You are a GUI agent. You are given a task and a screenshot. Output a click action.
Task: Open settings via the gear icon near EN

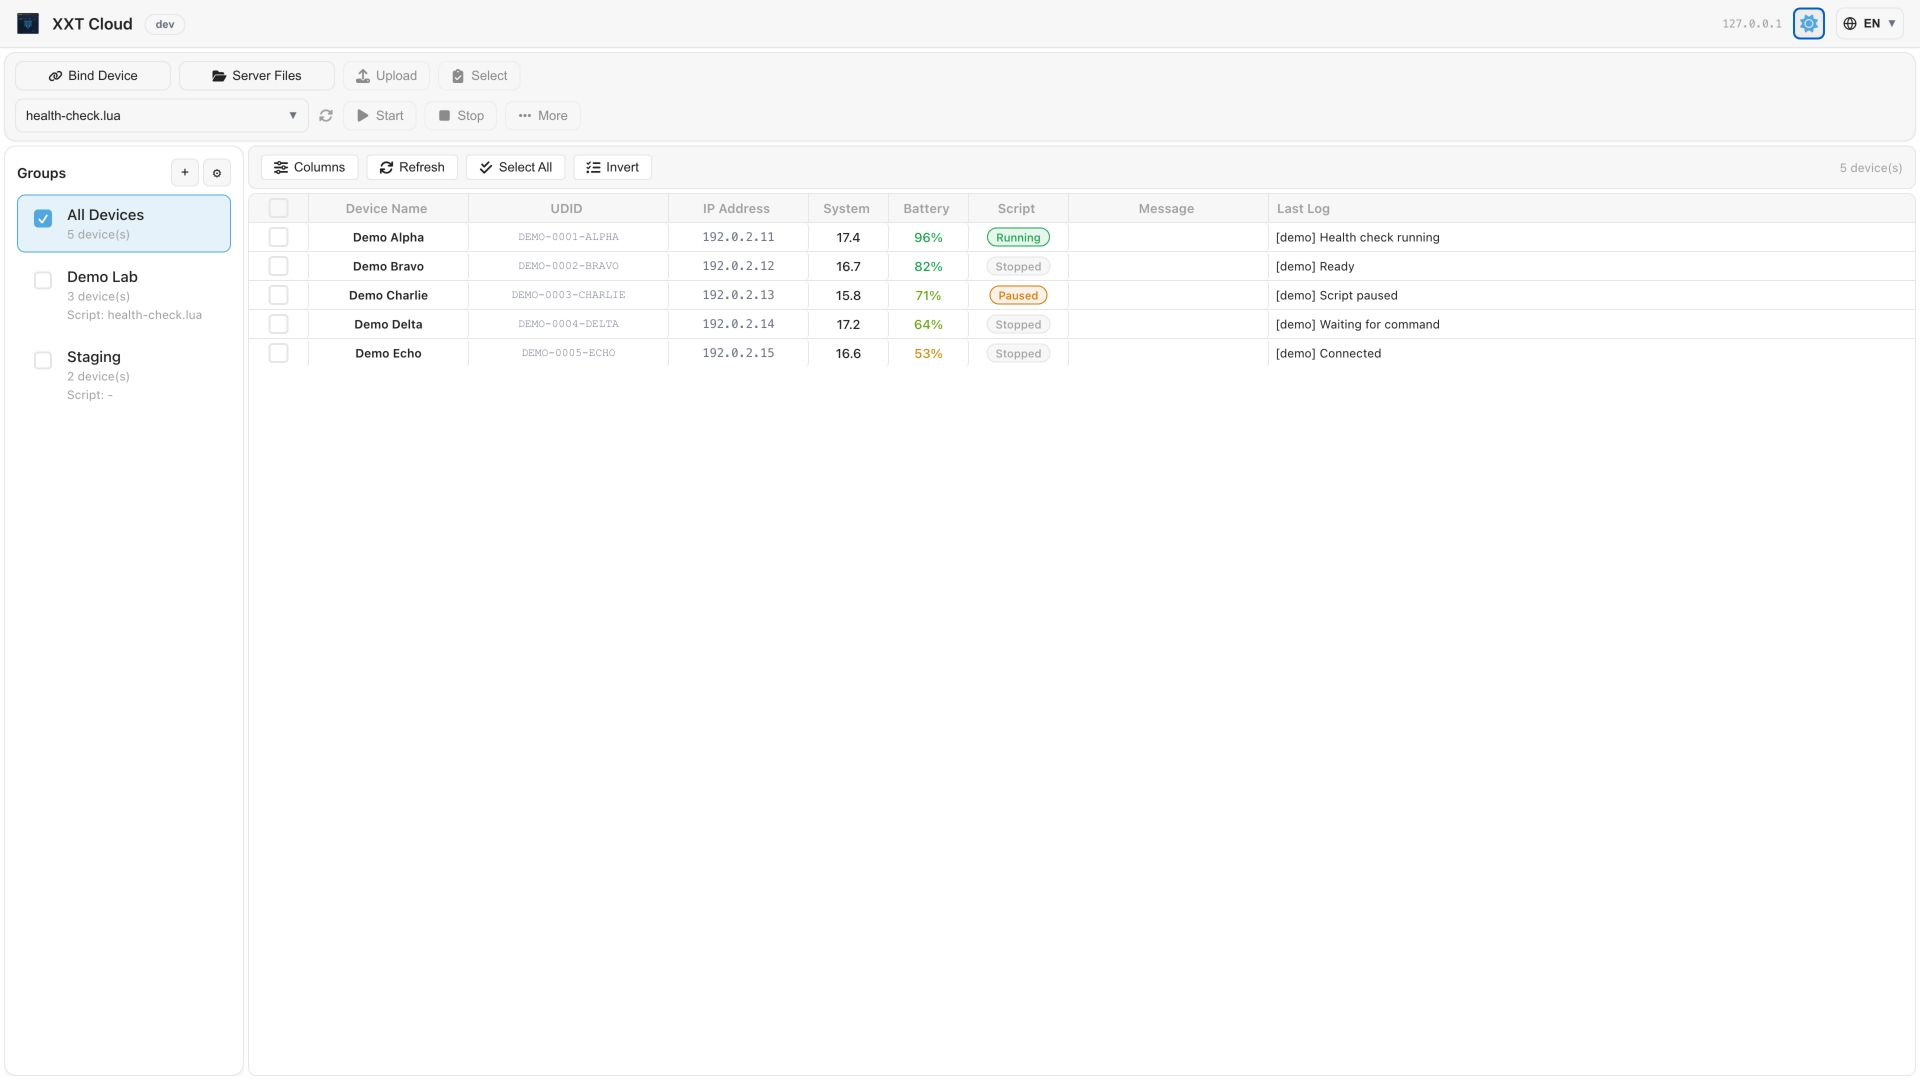[x=1808, y=24]
